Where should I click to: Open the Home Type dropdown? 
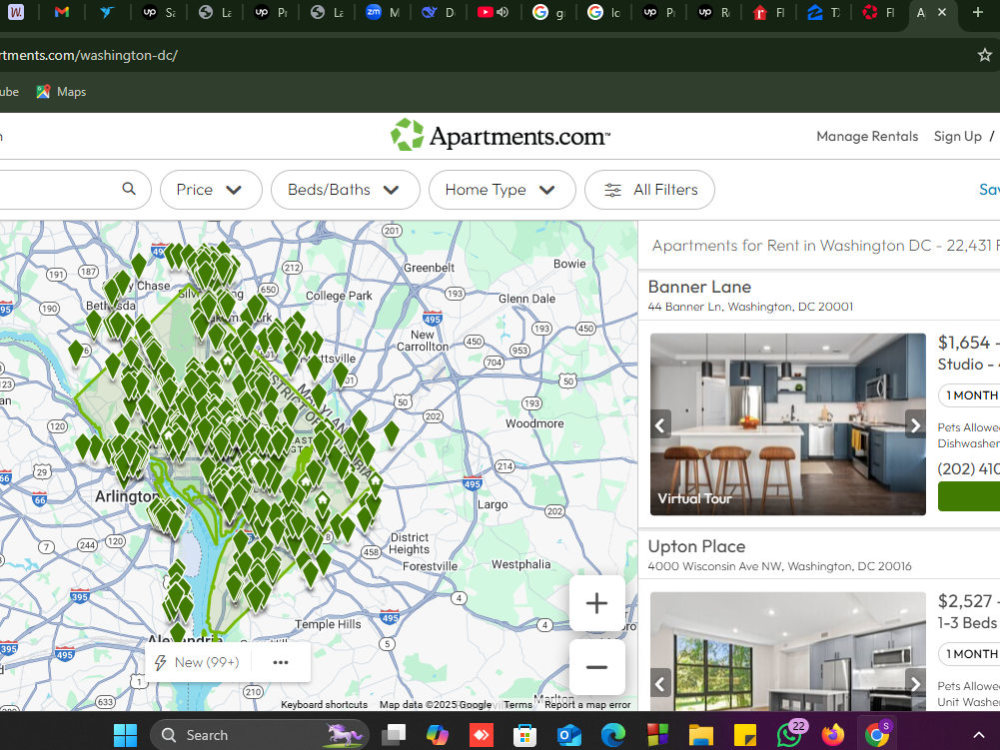[502, 189]
